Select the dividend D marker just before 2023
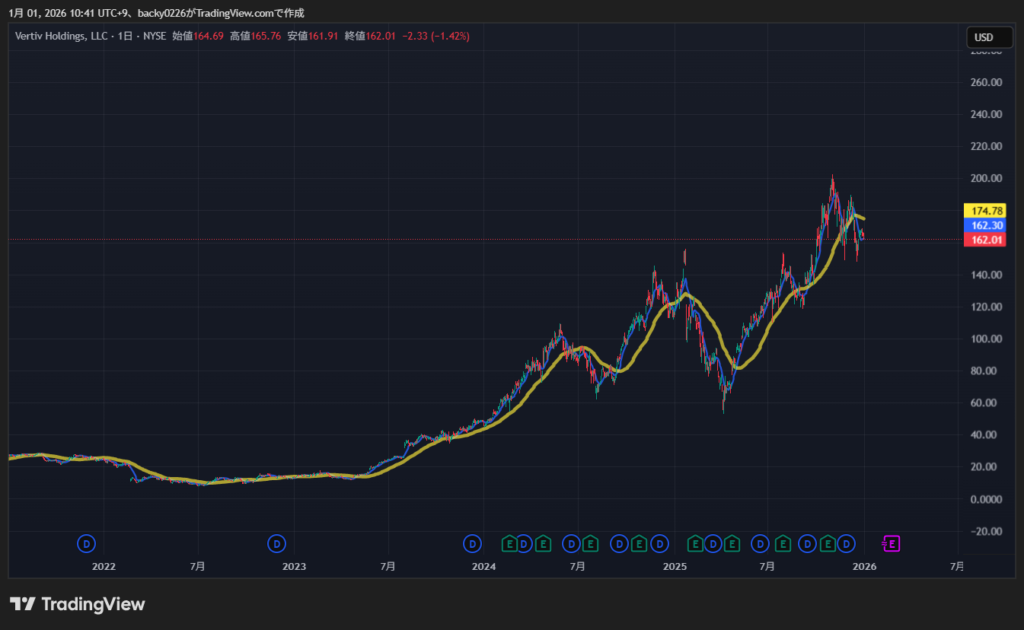Screen dimensions: 1024x630 coord(277,544)
